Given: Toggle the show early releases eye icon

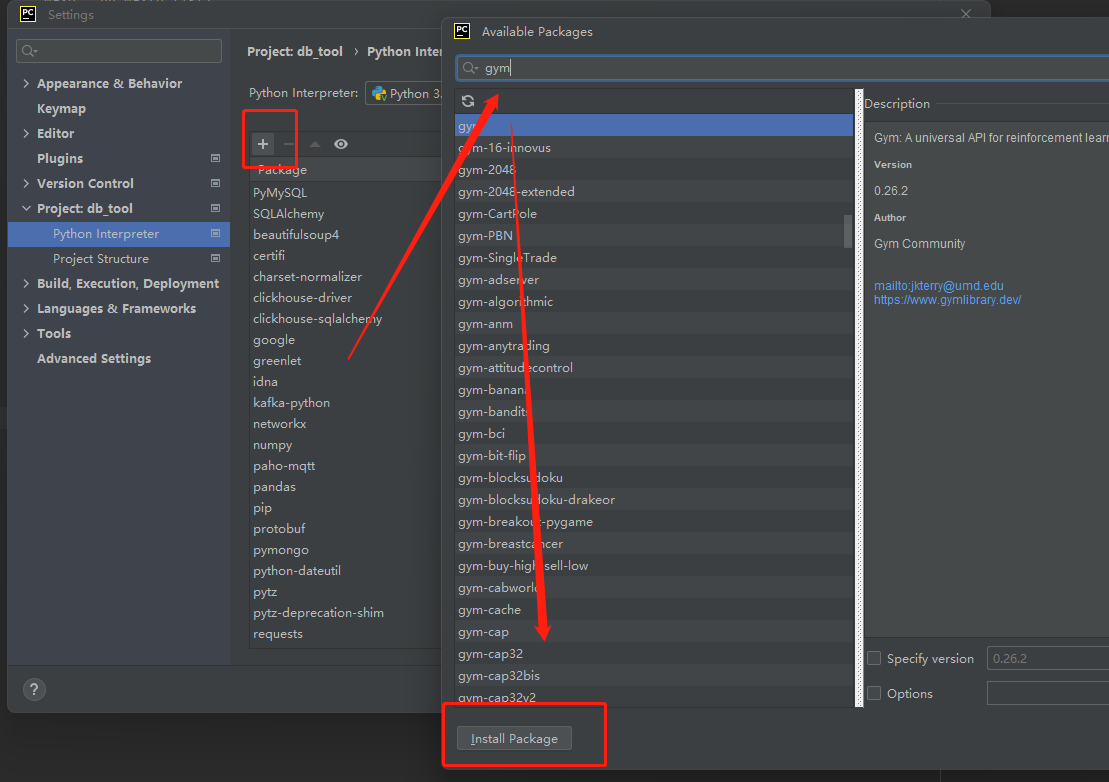Looking at the screenshot, I should 341,144.
